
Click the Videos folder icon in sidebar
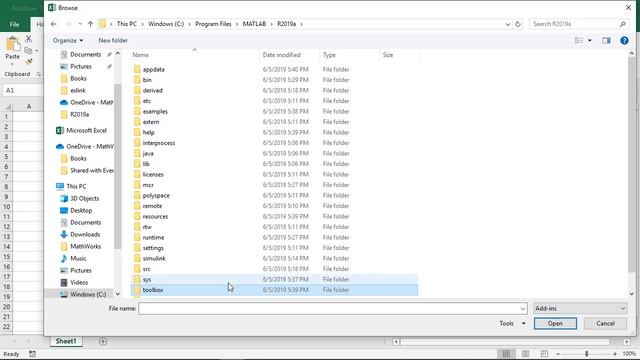click(64, 282)
